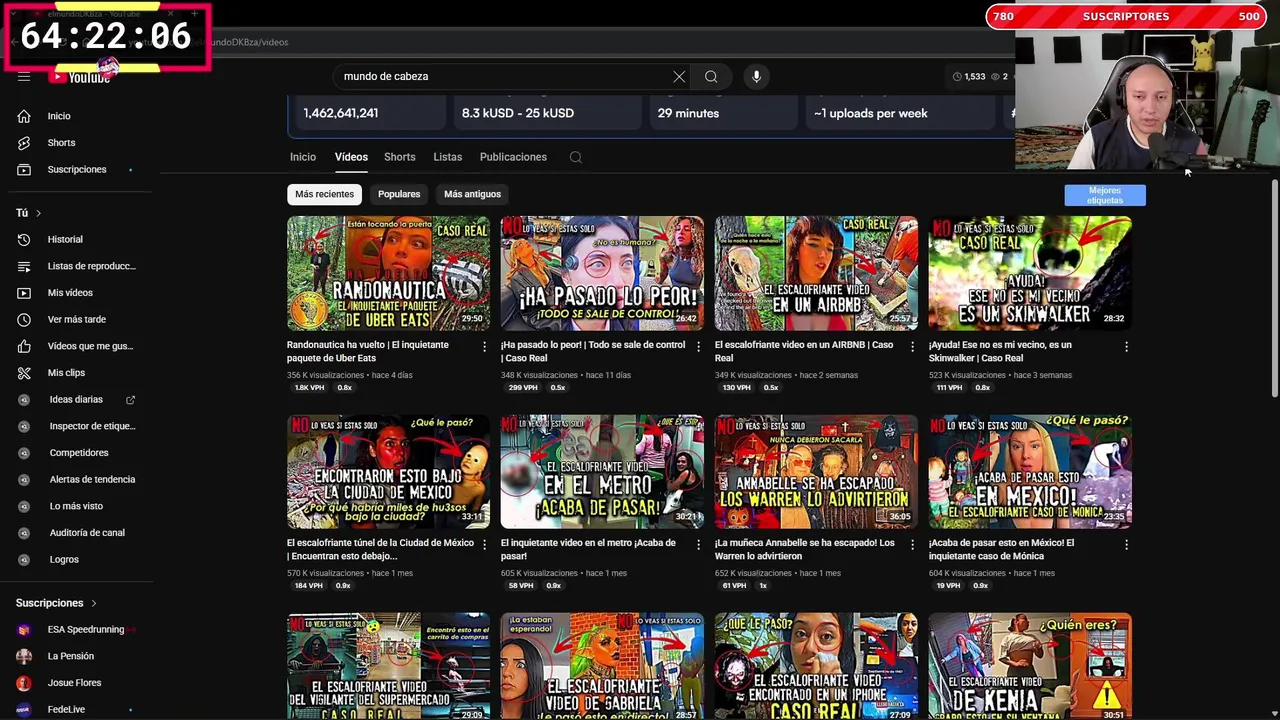Open video del vigilante del supermercado thumbnail
This screenshot has width=1280, height=720.
coord(388,666)
